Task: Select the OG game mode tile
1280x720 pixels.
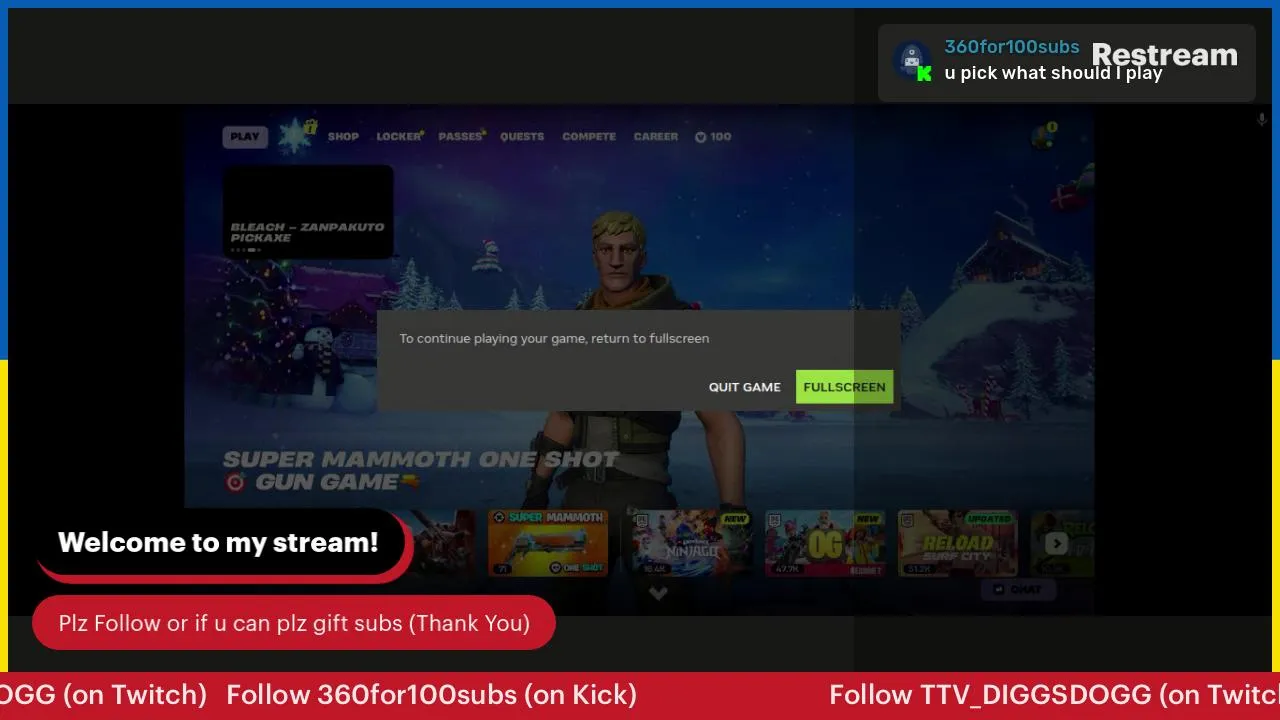Action: pos(825,543)
